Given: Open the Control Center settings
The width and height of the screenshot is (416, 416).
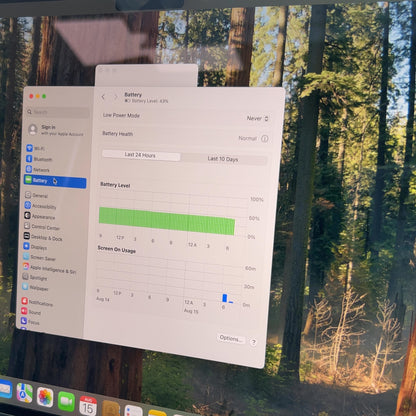Looking at the screenshot, I should tap(42, 227).
